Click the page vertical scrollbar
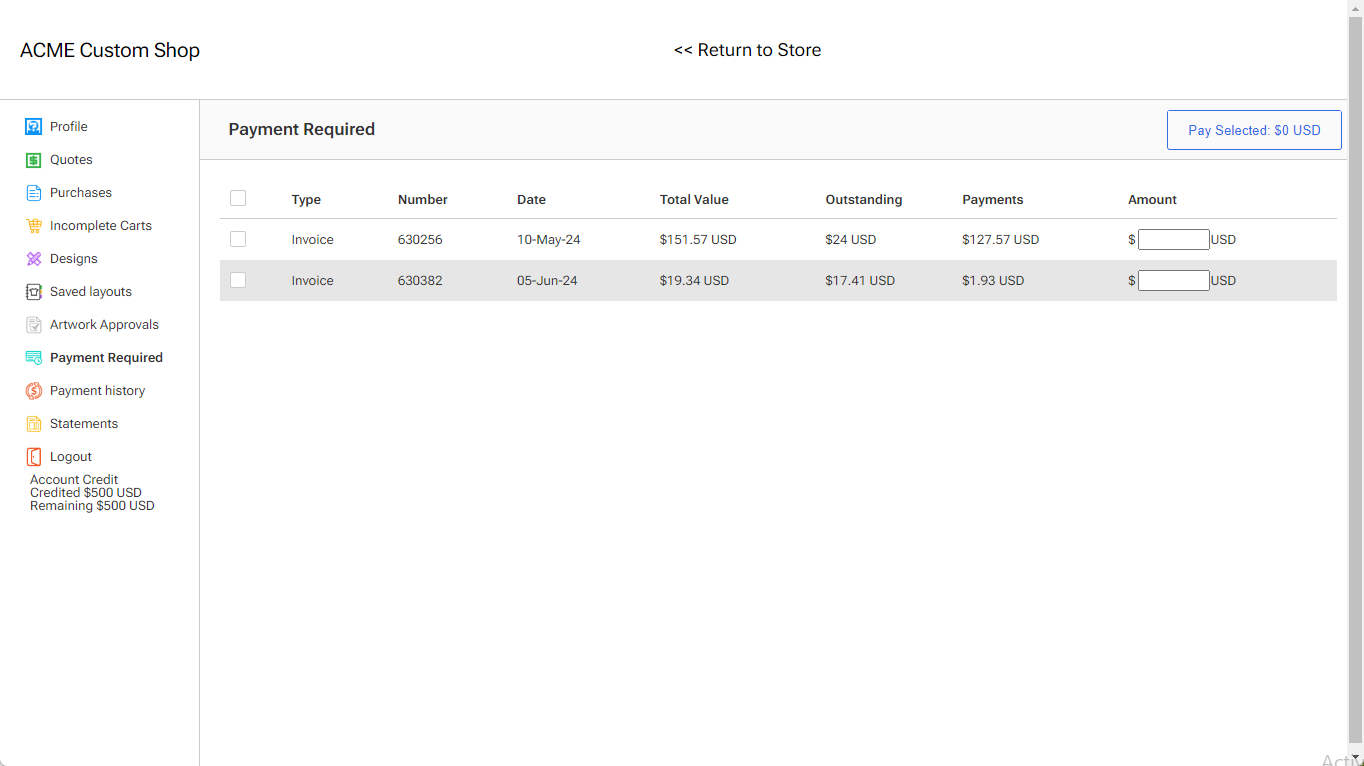The height and width of the screenshot is (766, 1364). [x=1355, y=380]
